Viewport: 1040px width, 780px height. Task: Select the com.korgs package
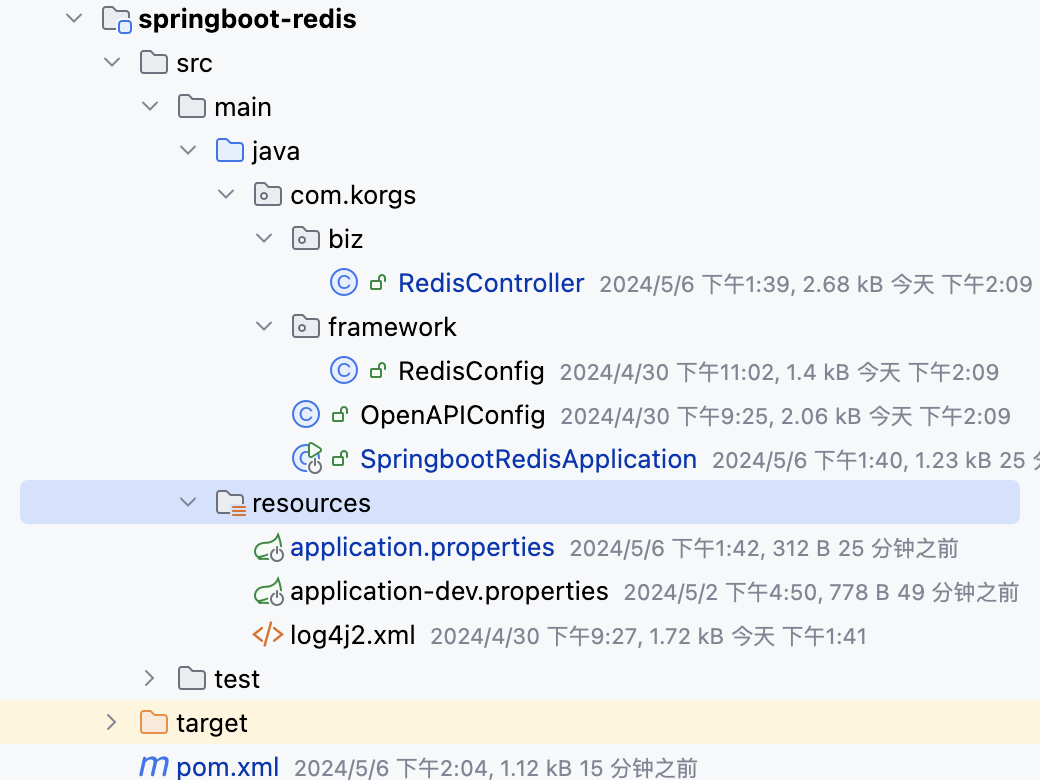coord(352,194)
